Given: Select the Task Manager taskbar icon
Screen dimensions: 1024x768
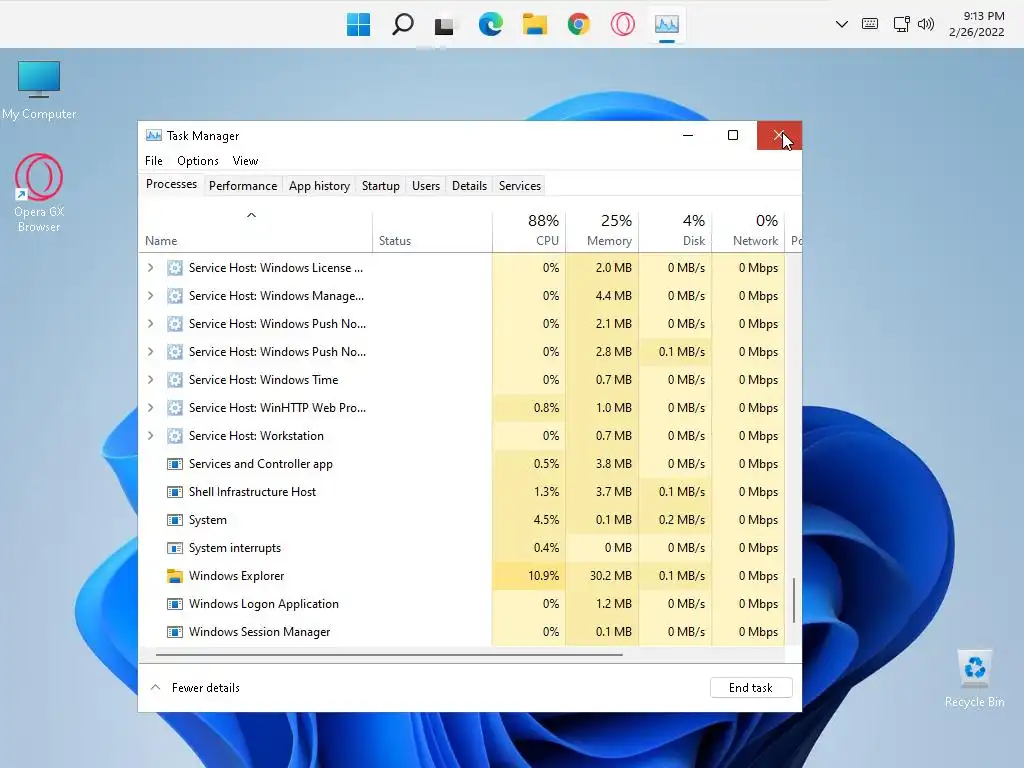Looking at the screenshot, I should point(667,25).
